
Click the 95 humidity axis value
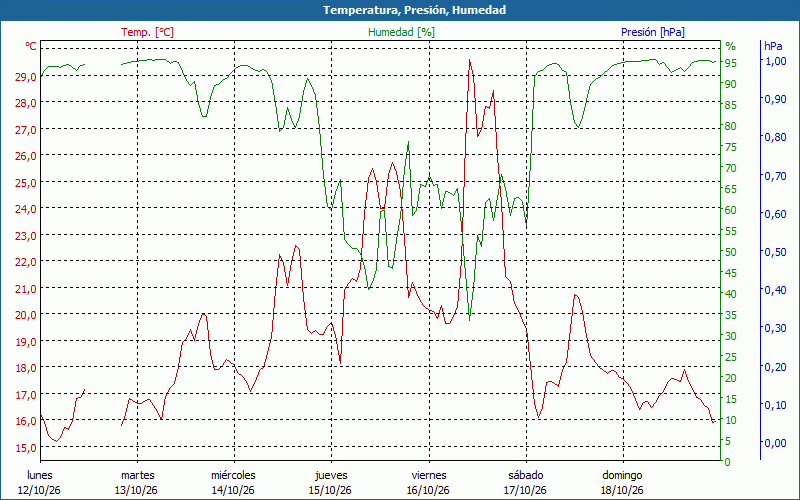tap(731, 63)
